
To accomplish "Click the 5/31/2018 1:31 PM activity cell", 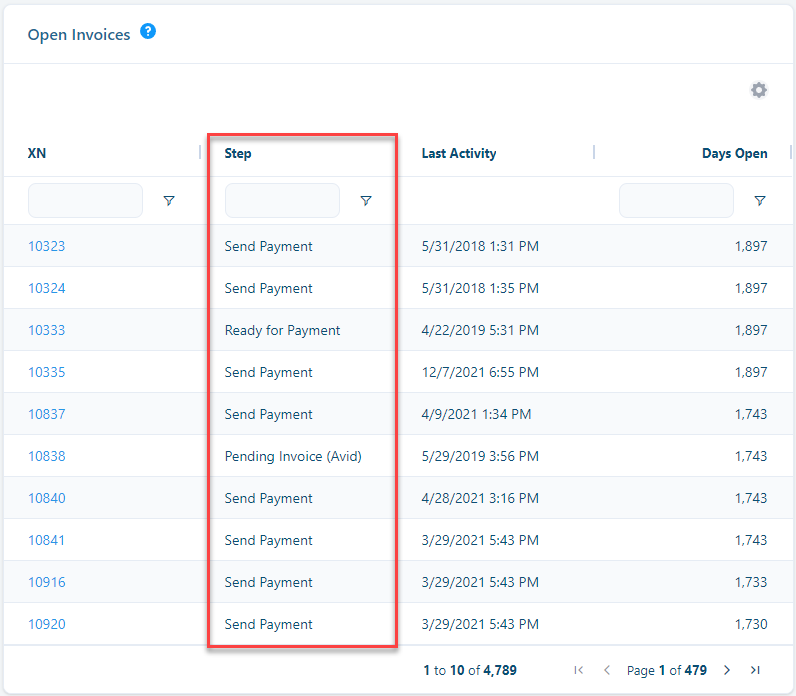I will click(480, 246).
